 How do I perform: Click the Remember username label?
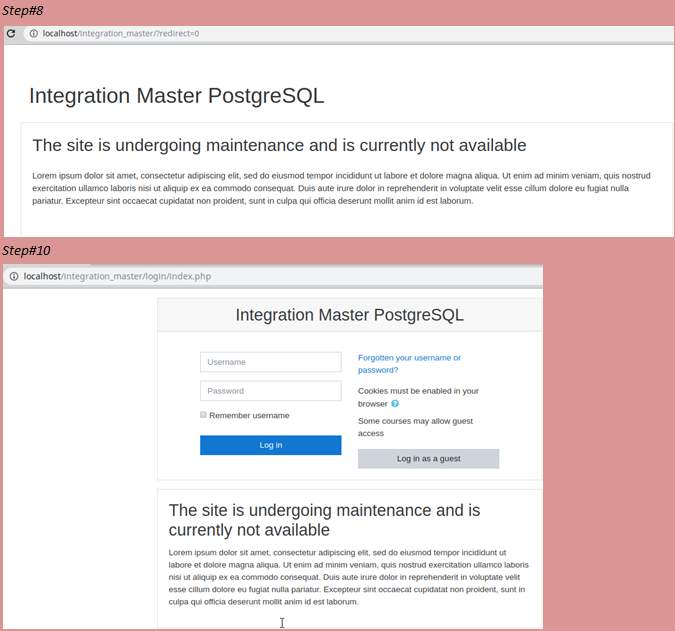(249, 415)
